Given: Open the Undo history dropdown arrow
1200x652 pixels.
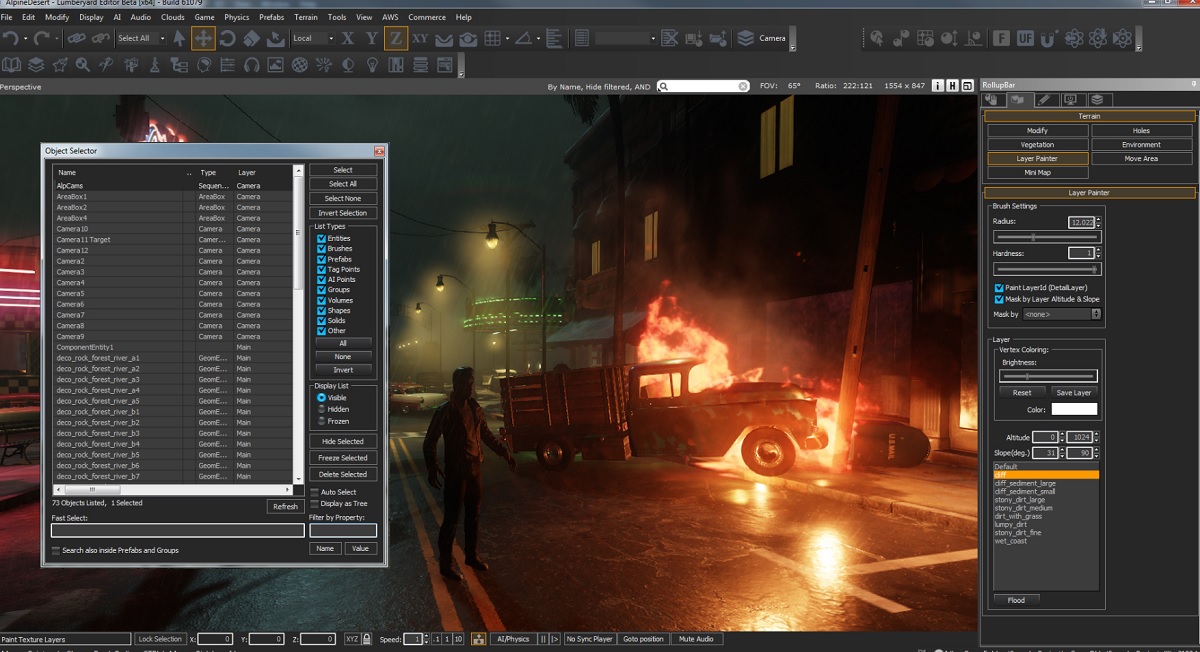Looking at the screenshot, I should 24,39.
